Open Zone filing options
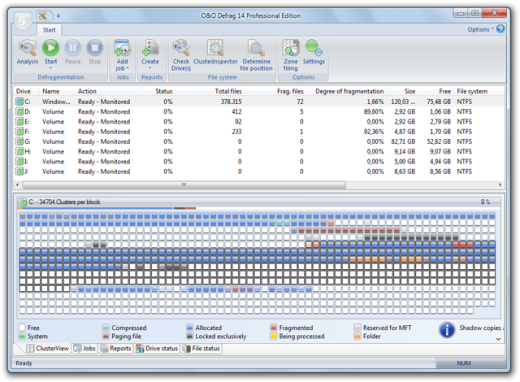Image resolution: width=520 pixels, height=382 pixels. [x=291, y=55]
